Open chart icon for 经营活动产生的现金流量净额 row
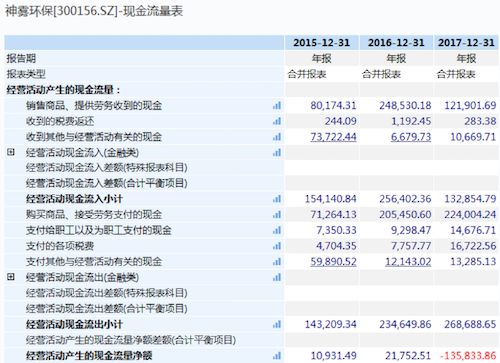The image size is (500, 363). click(x=277, y=356)
